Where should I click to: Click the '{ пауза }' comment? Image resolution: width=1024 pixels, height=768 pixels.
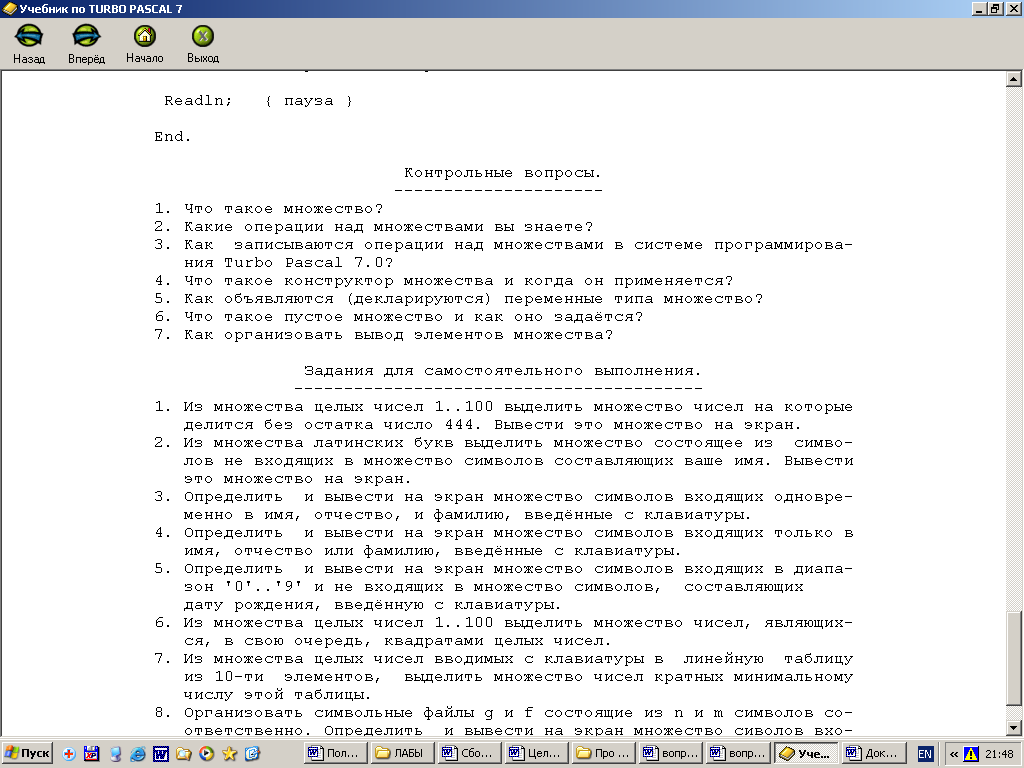309,101
